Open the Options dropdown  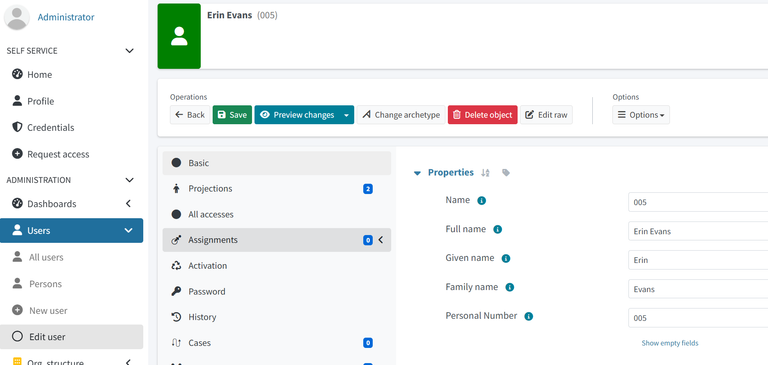641,115
